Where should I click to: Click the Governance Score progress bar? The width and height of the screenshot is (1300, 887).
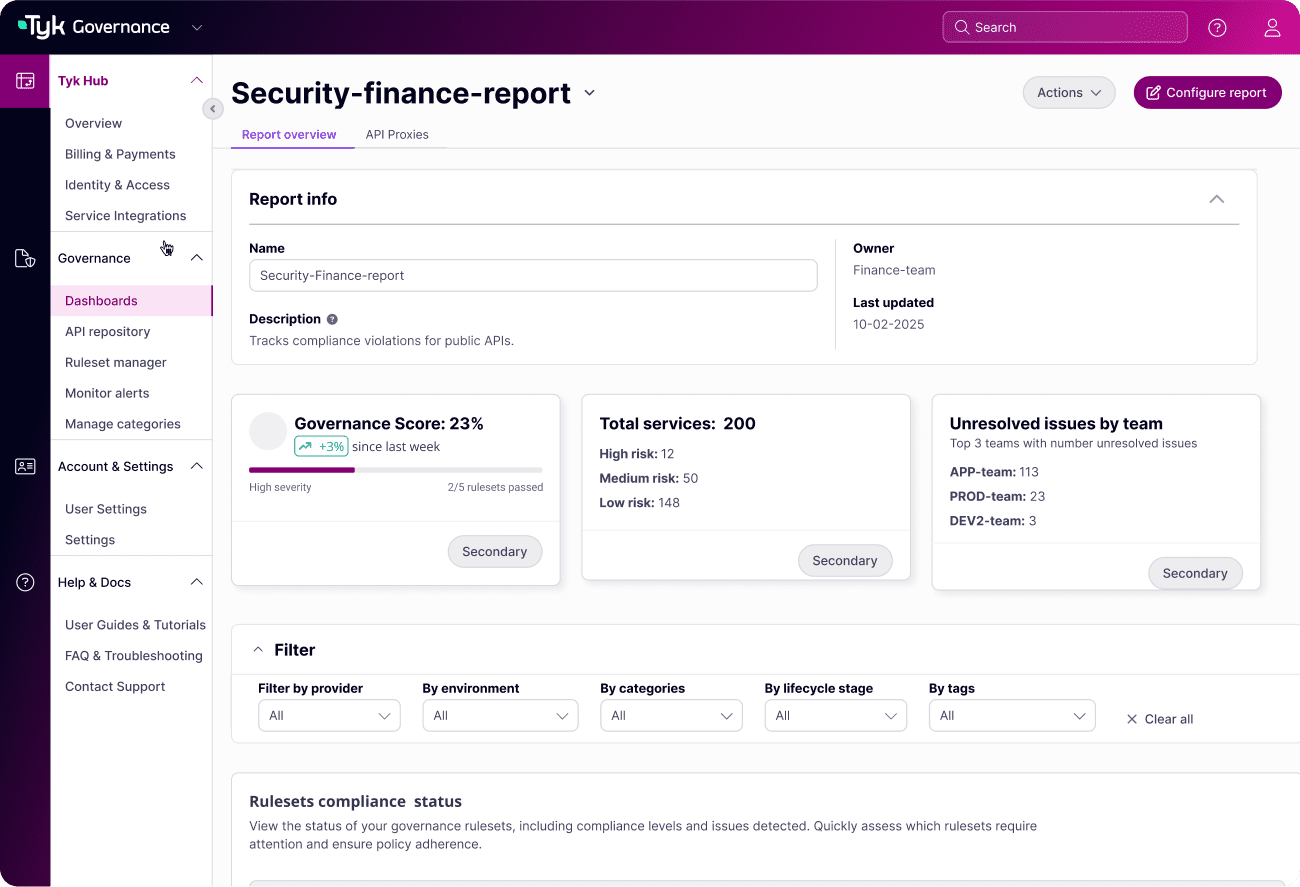point(396,470)
